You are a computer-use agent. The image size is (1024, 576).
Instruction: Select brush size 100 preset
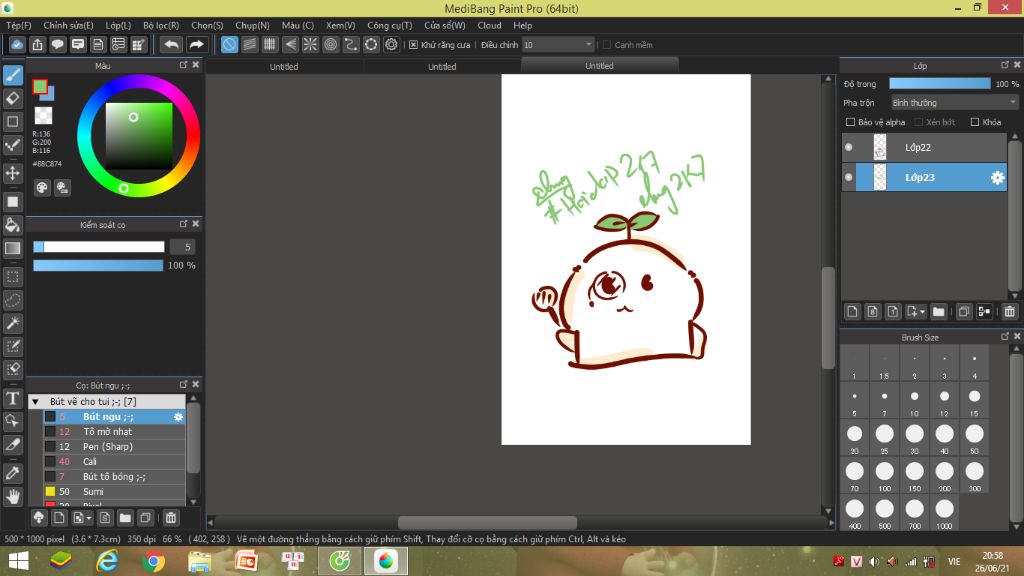884,475
